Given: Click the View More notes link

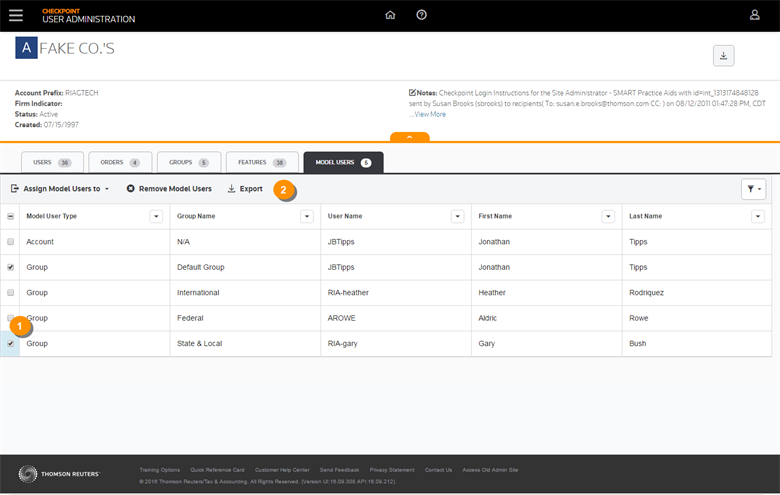Looking at the screenshot, I should click(430, 114).
